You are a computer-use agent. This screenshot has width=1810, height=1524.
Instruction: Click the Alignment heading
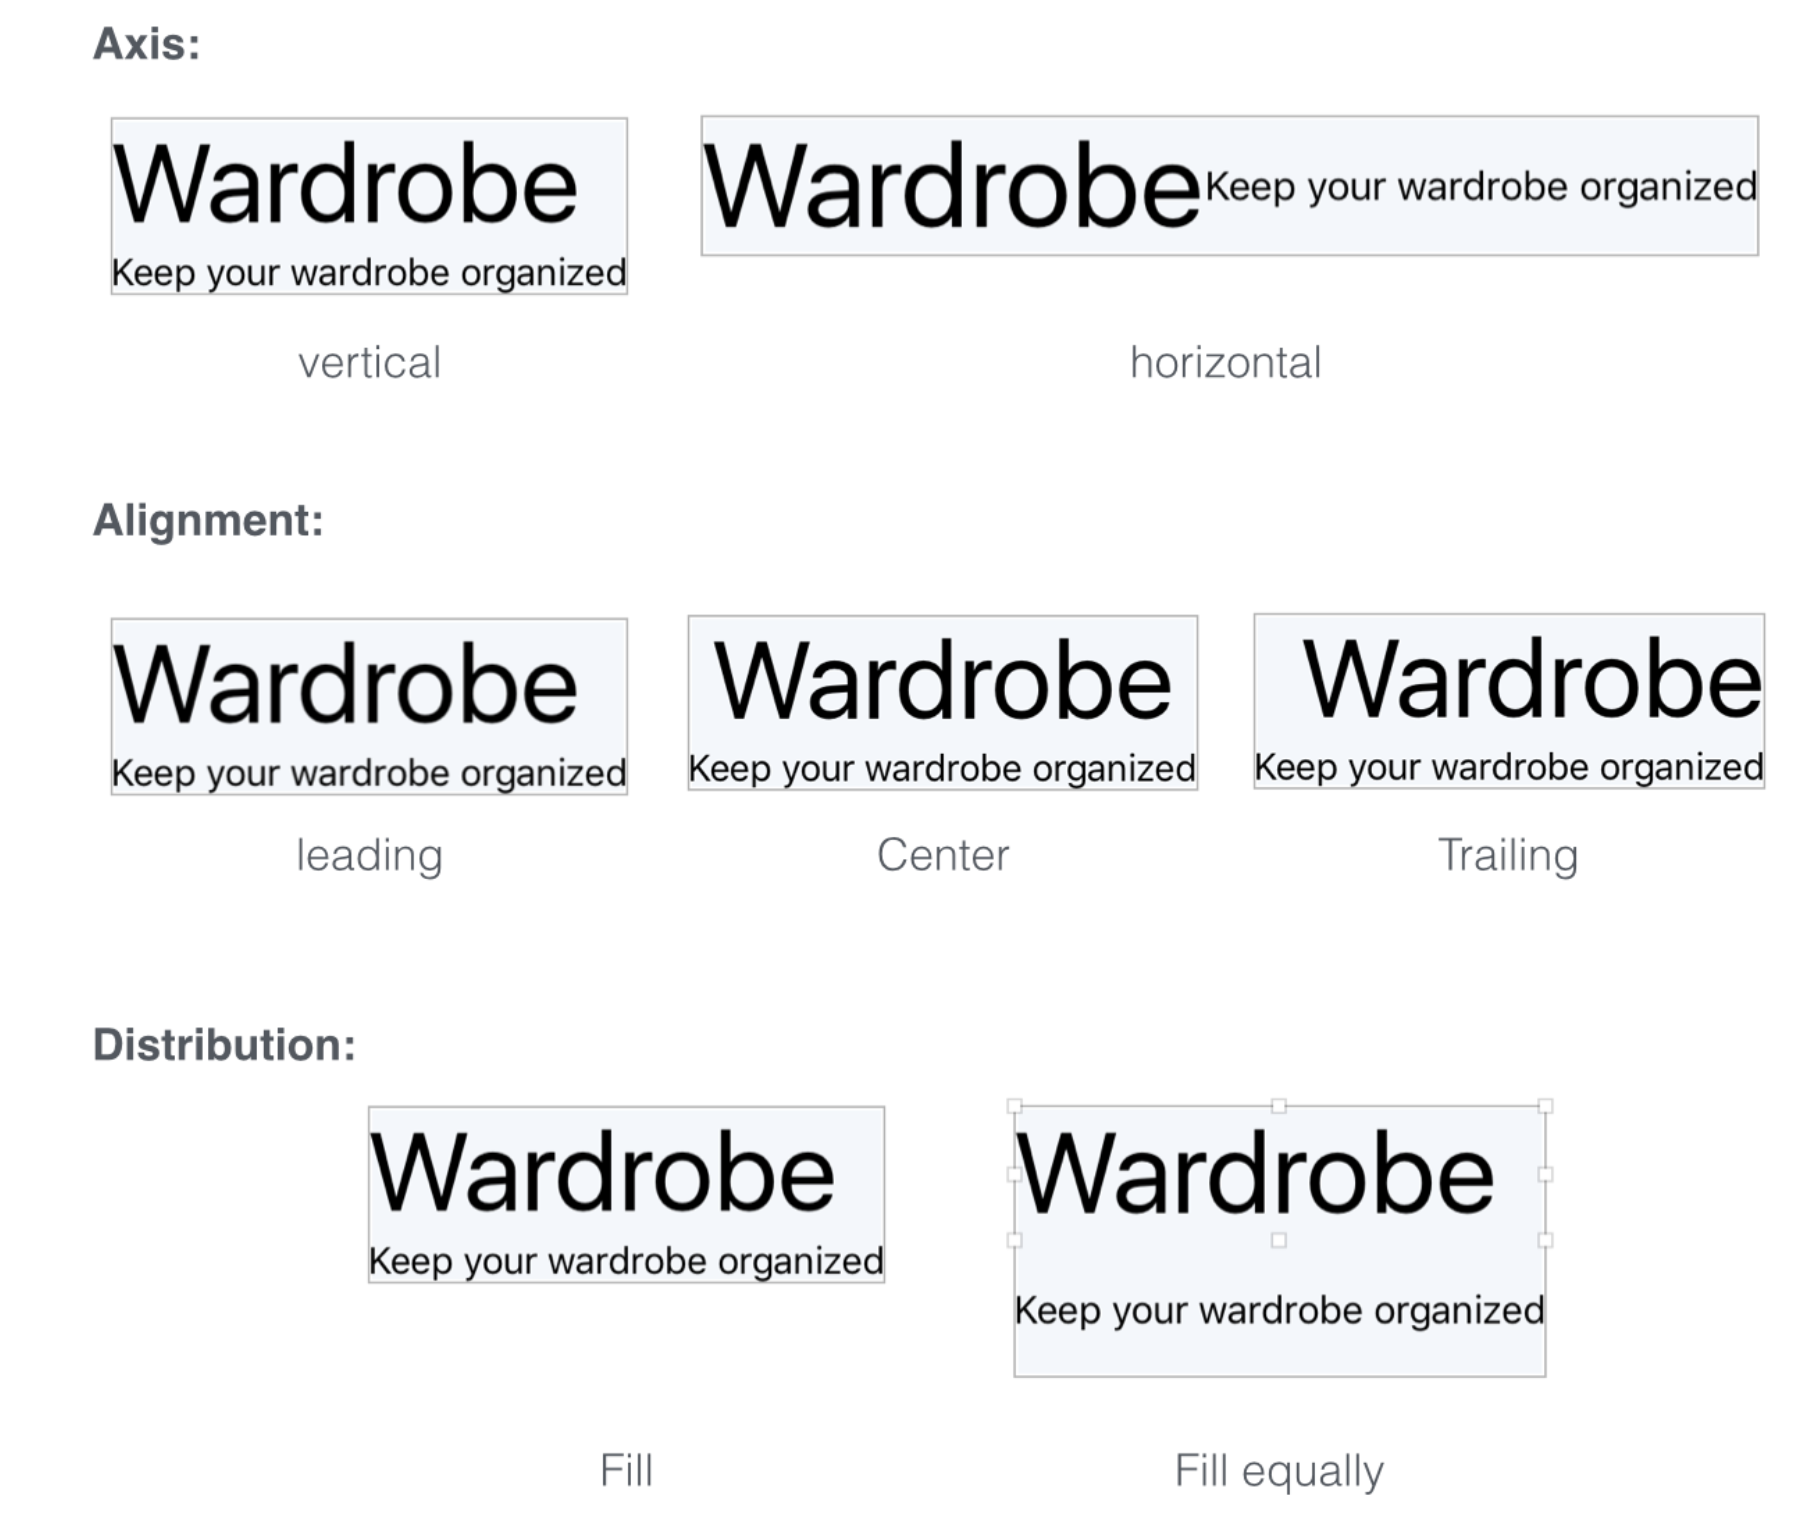(208, 521)
